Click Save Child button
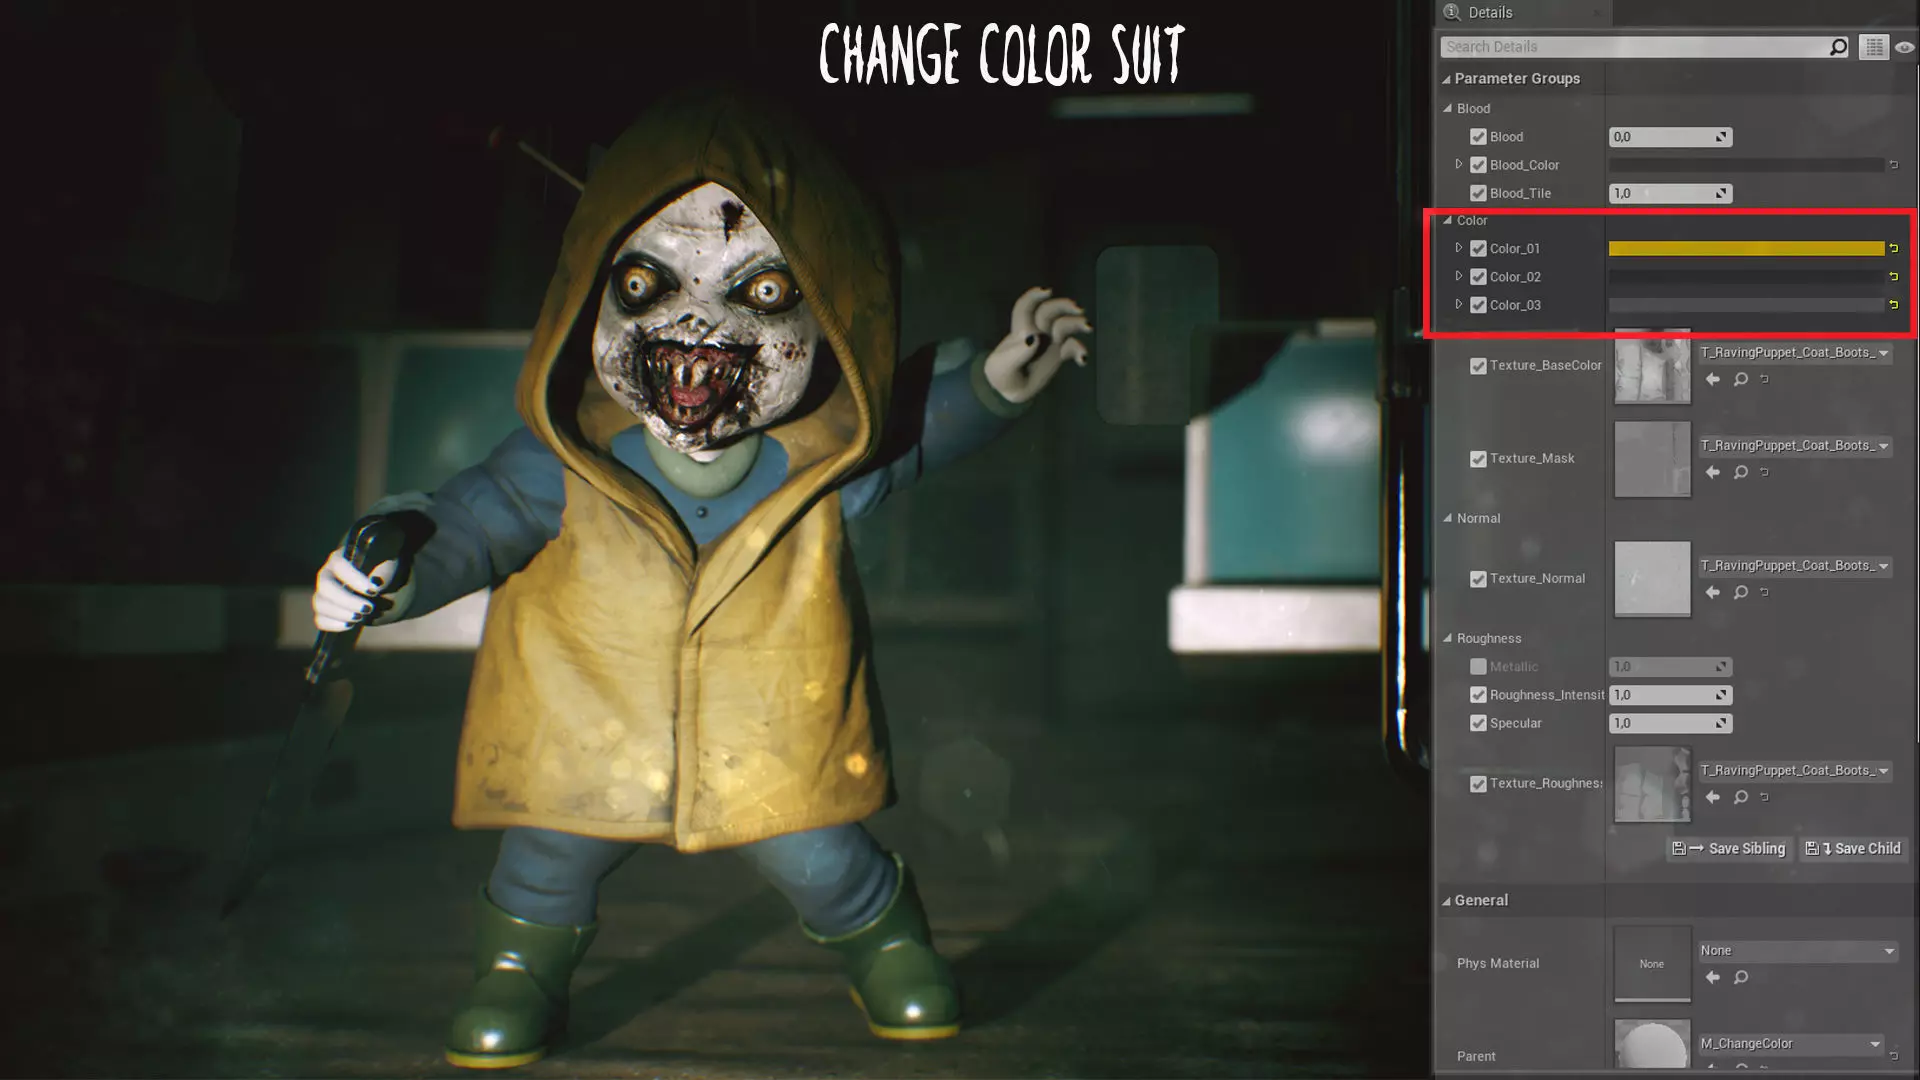The image size is (1920, 1080). pos(1853,849)
